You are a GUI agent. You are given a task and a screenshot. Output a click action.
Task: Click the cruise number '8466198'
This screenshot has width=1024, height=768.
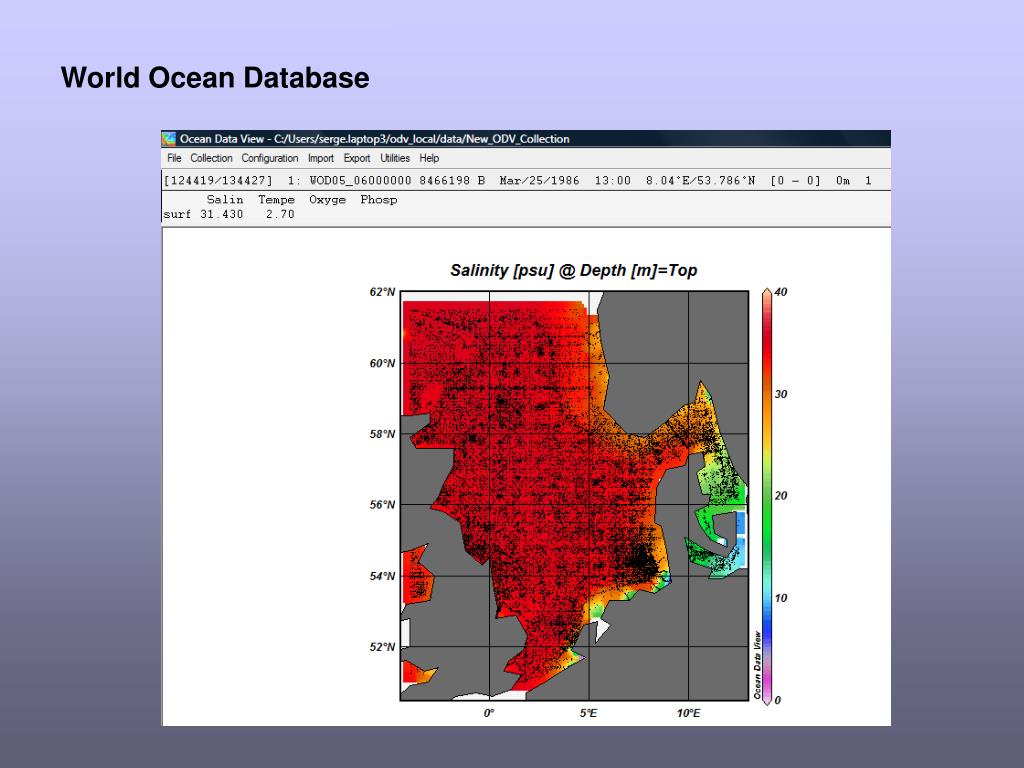444,181
